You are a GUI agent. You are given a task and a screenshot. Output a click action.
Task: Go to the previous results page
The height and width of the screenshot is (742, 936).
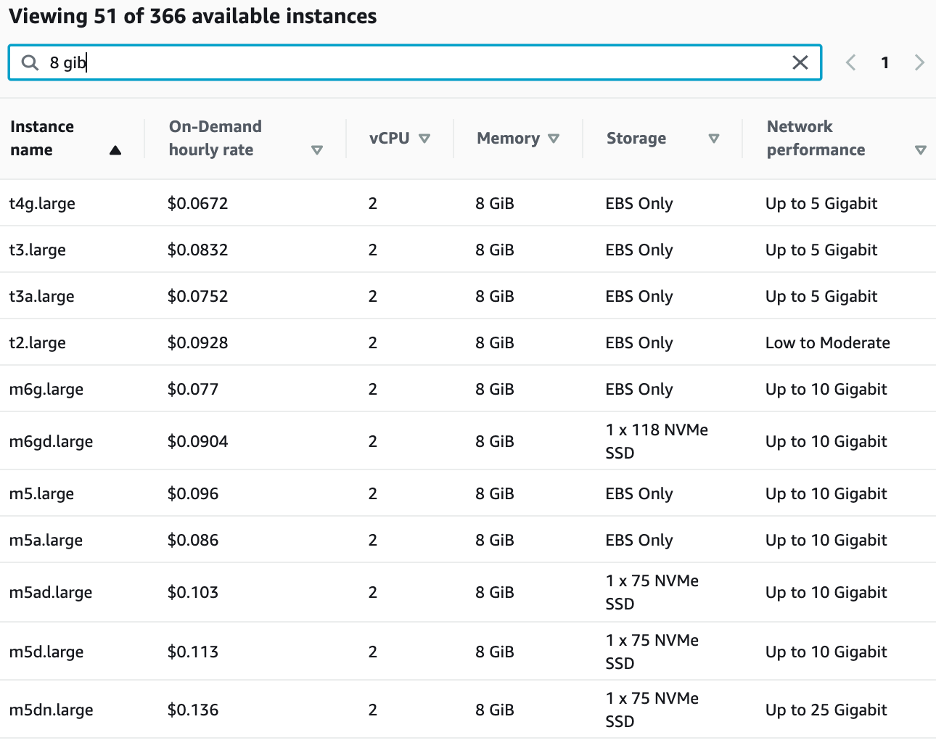coord(851,63)
